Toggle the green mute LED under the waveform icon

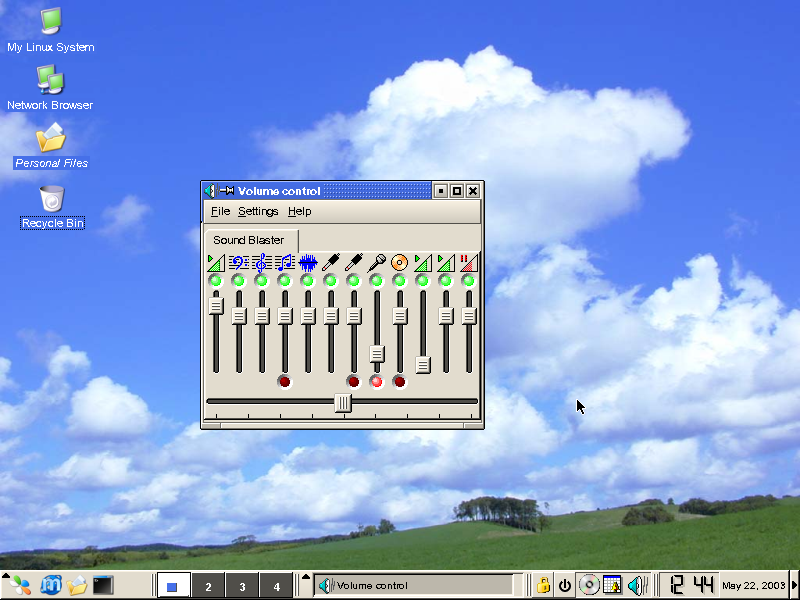pyautogui.click(x=308, y=281)
